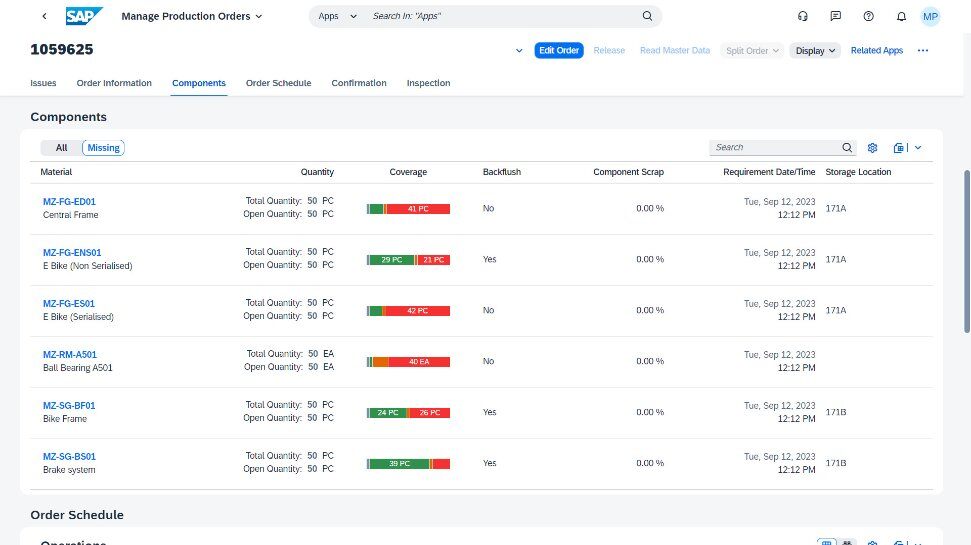Click the Edit Order button
The image size is (971, 545).
tap(558, 50)
